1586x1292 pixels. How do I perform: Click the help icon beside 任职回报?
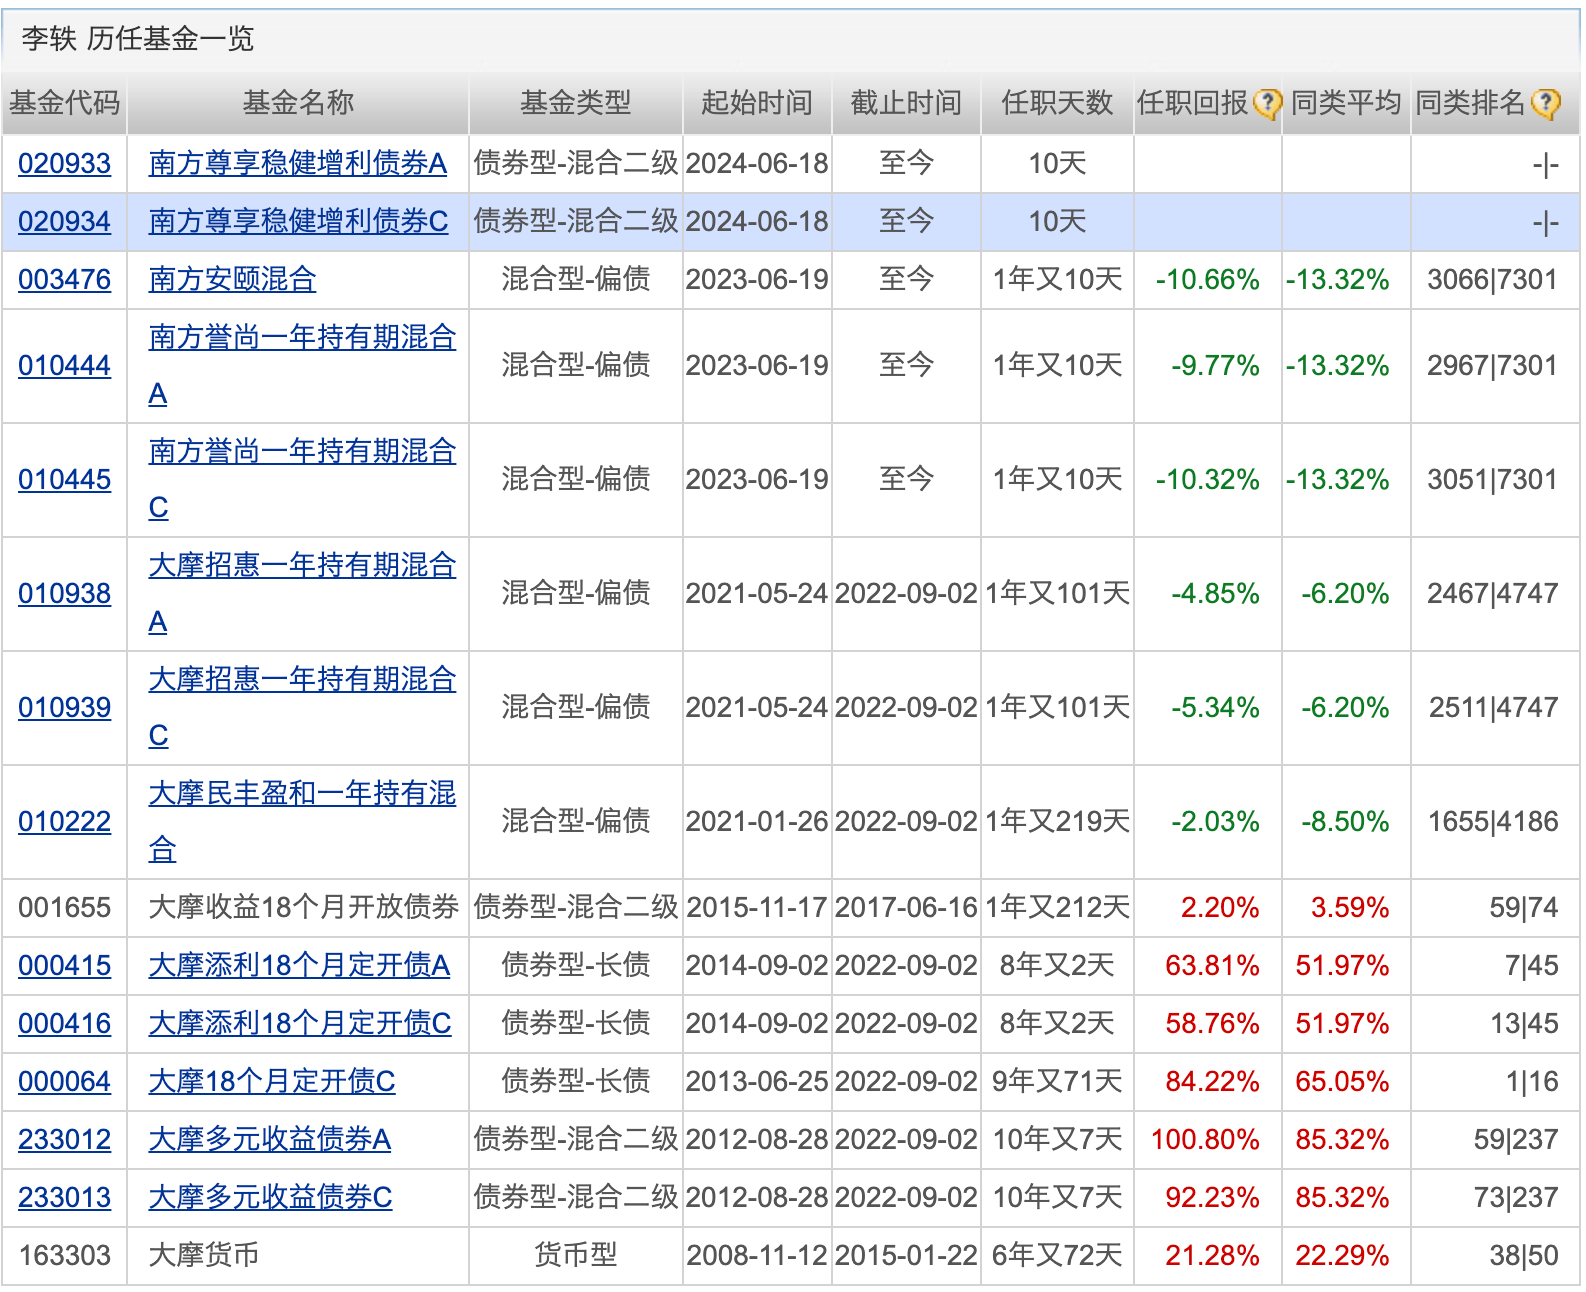[x=1267, y=103]
